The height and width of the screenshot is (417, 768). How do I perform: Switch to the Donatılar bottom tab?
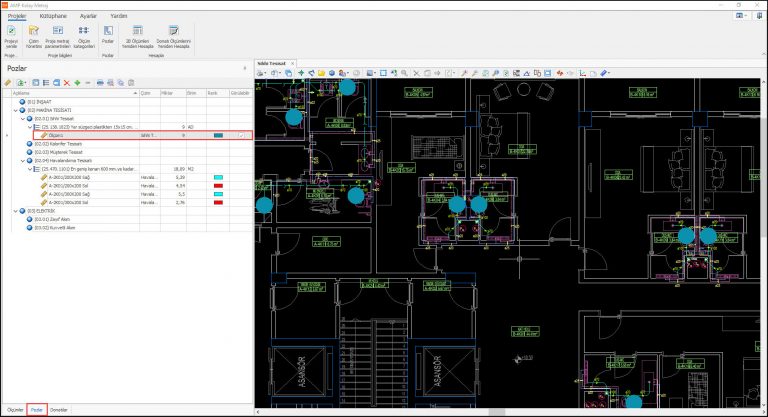59,410
